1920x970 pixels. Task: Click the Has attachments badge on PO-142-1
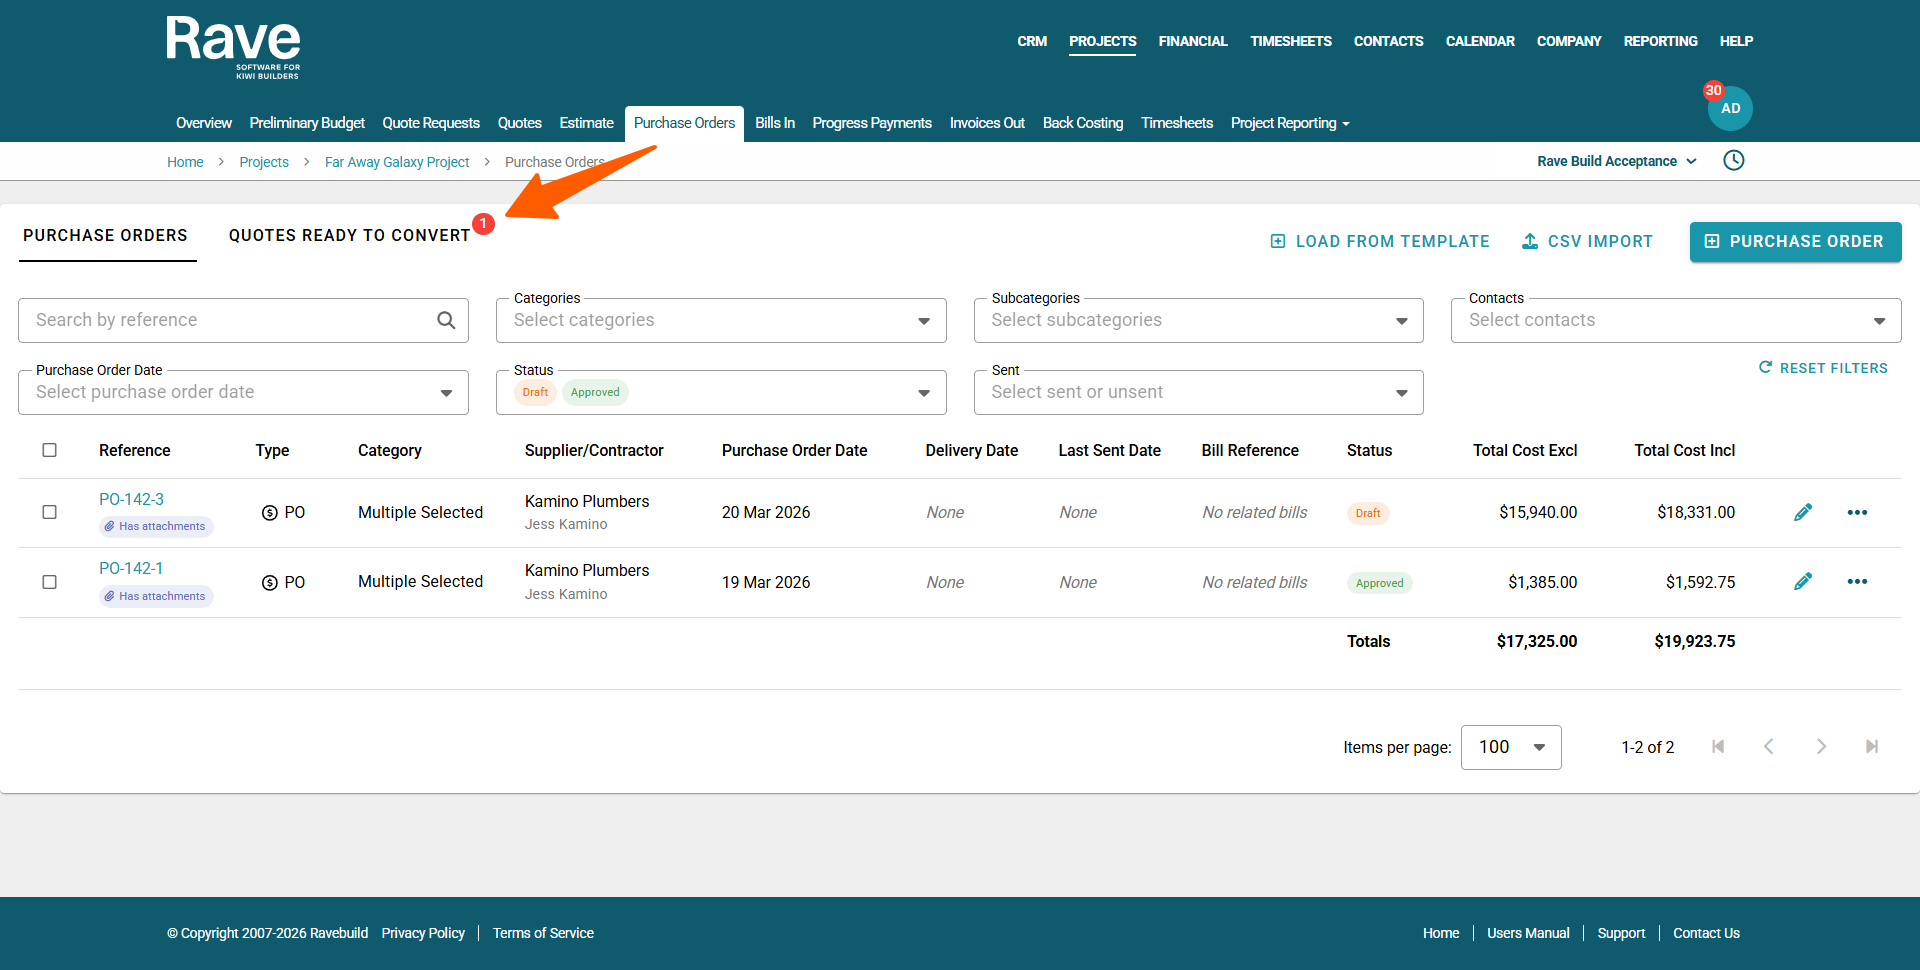(x=156, y=596)
